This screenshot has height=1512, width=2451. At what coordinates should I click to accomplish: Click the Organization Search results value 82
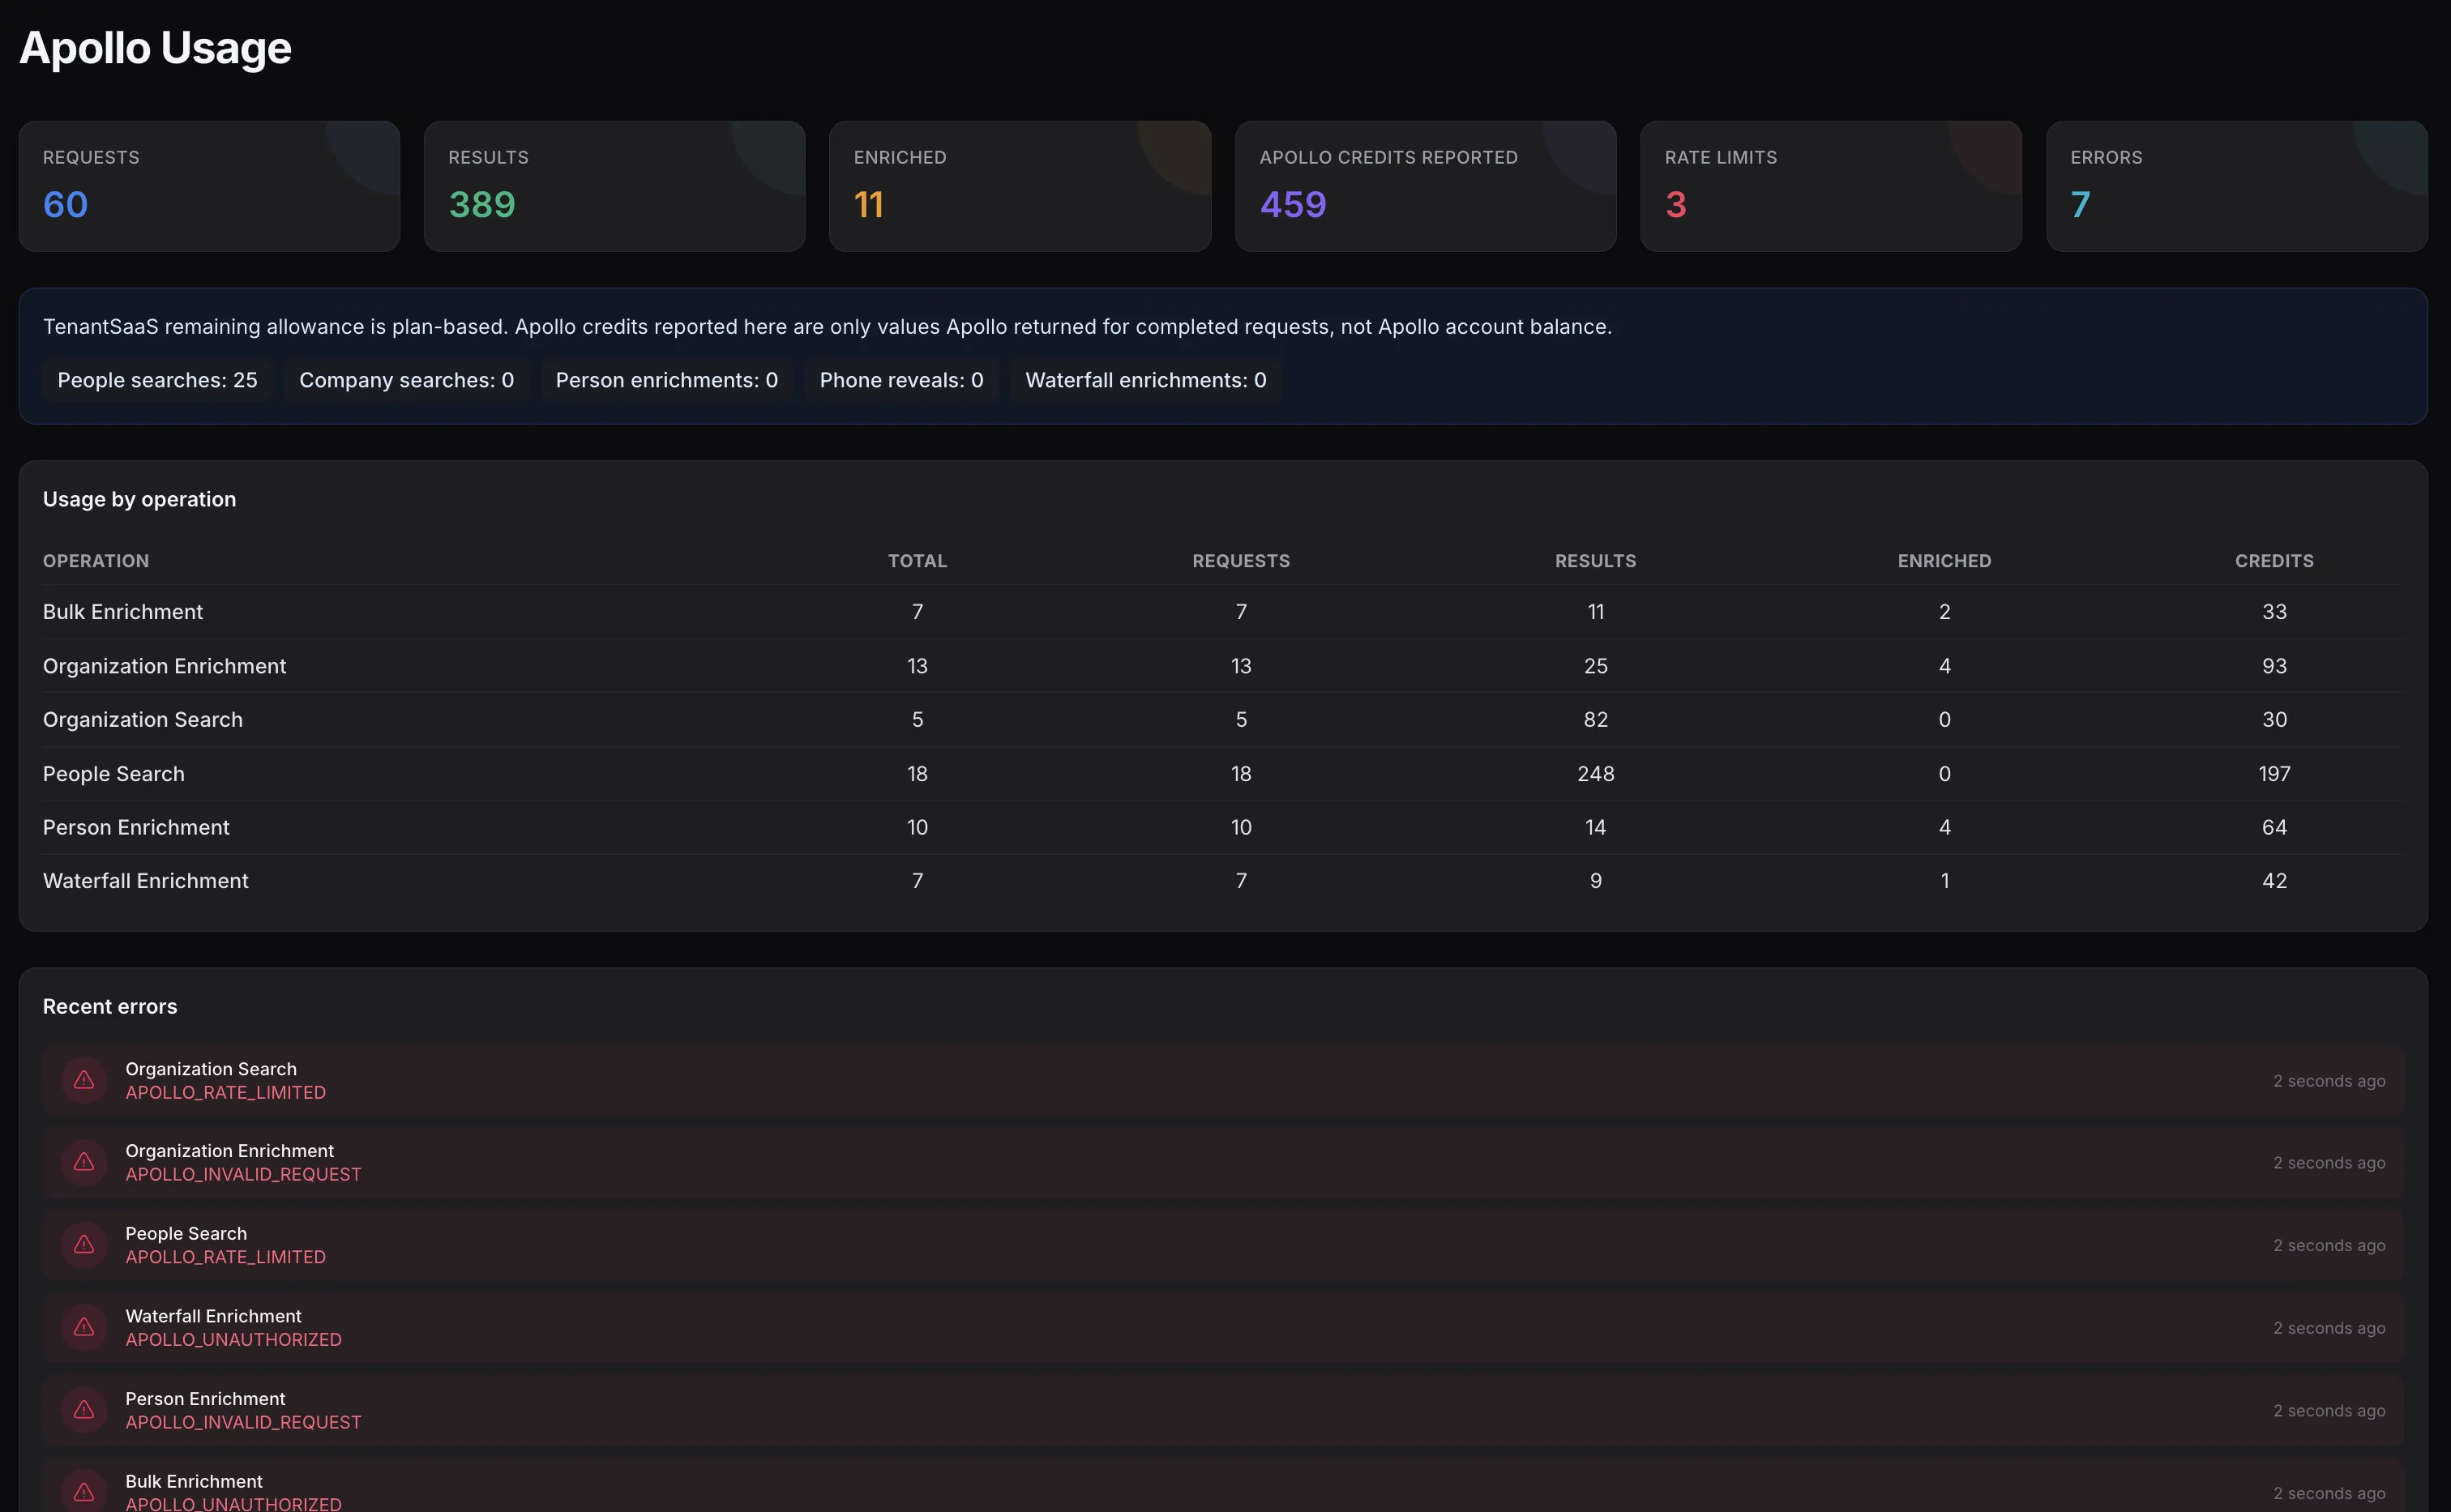tap(1595, 720)
